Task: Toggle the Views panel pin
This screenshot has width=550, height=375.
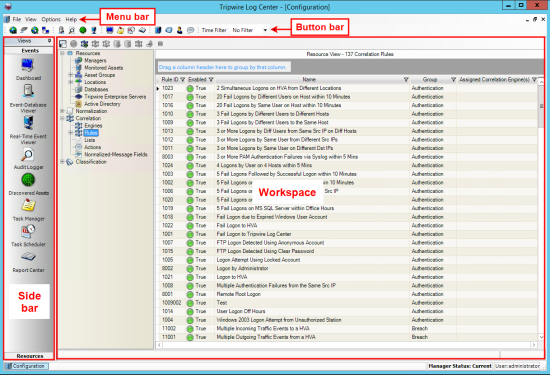Action: click(x=49, y=41)
